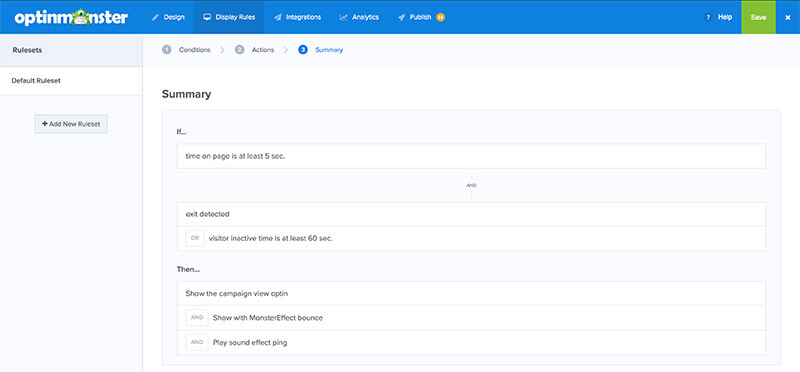This screenshot has height=372, width=800.
Task: Click the OptinMonster logo
Action: (x=71, y=17)
